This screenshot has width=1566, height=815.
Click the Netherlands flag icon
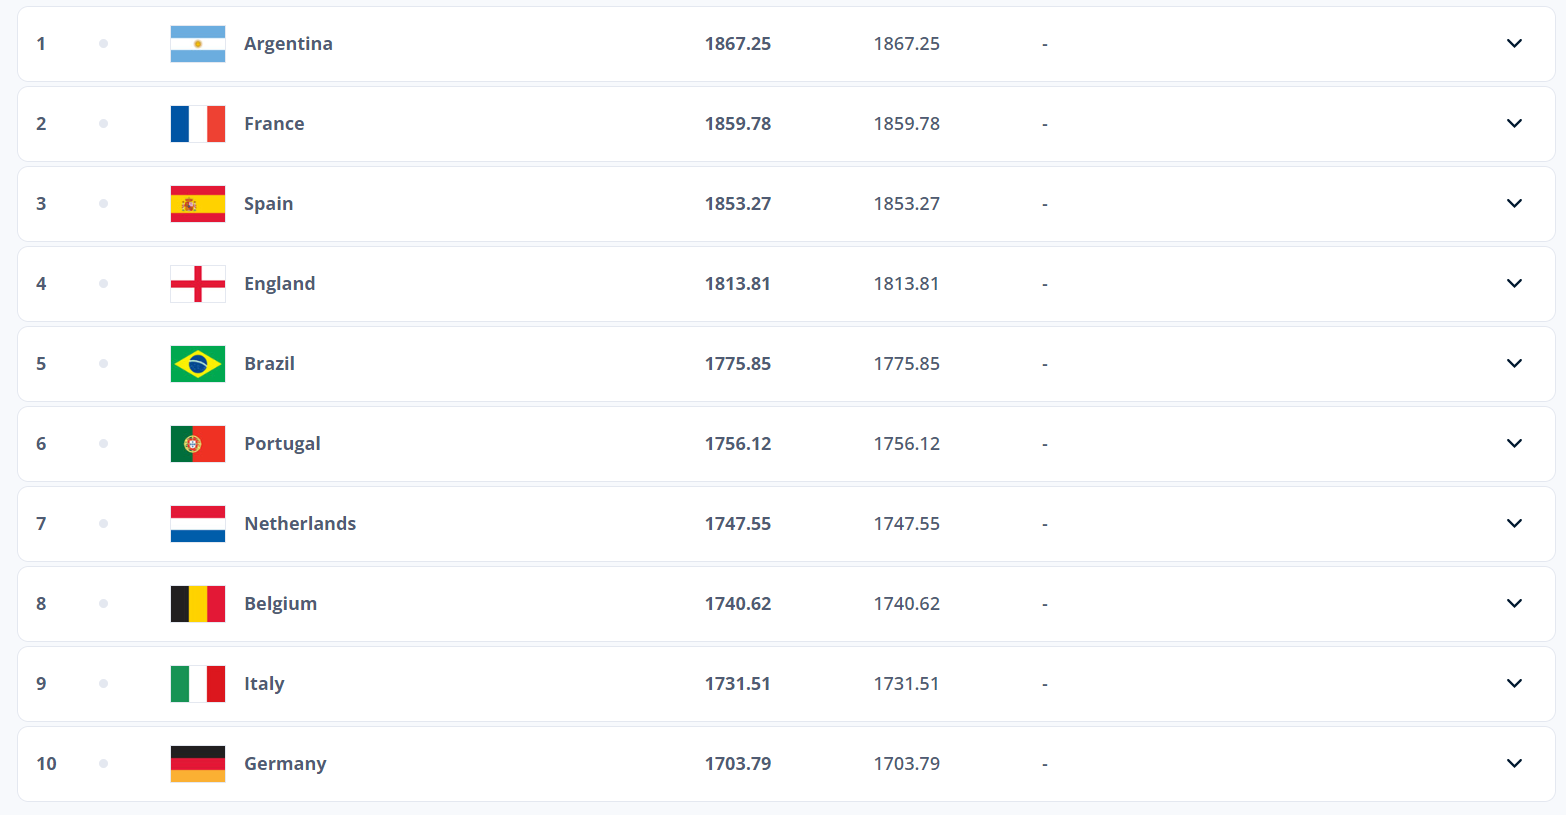[198, 524]
